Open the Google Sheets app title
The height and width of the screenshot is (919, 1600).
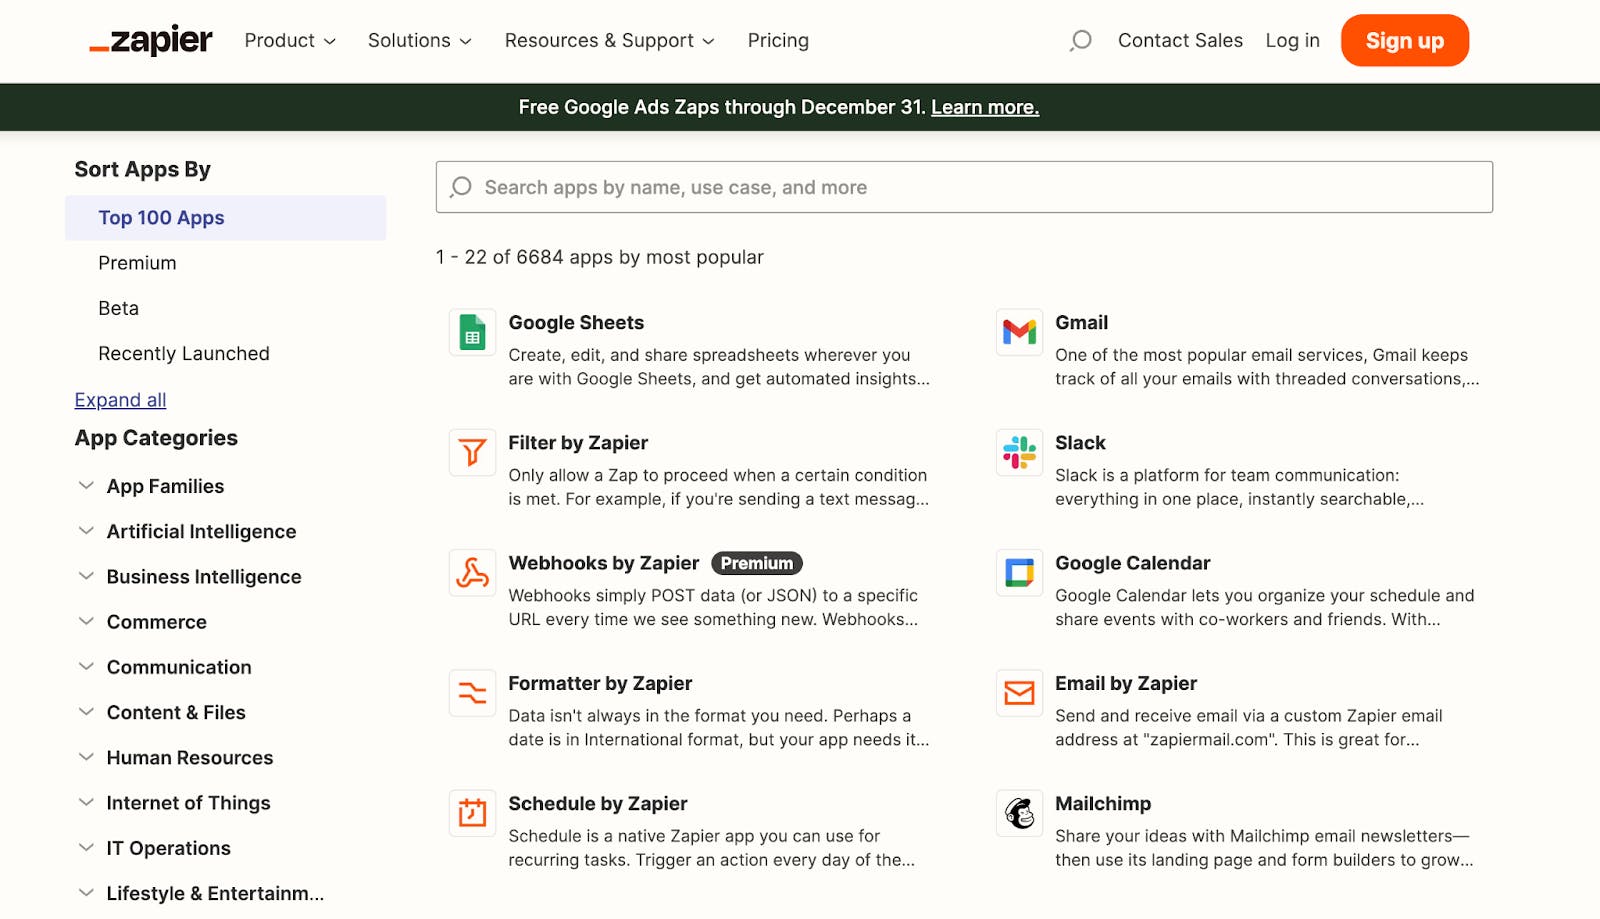click(x=576, y=323)
